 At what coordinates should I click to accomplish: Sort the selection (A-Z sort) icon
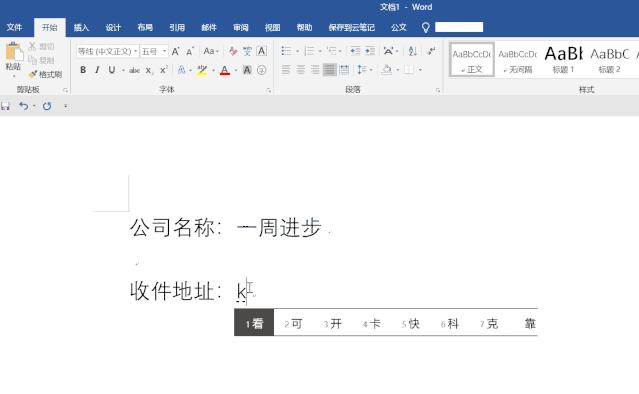[x=412, y=51]
